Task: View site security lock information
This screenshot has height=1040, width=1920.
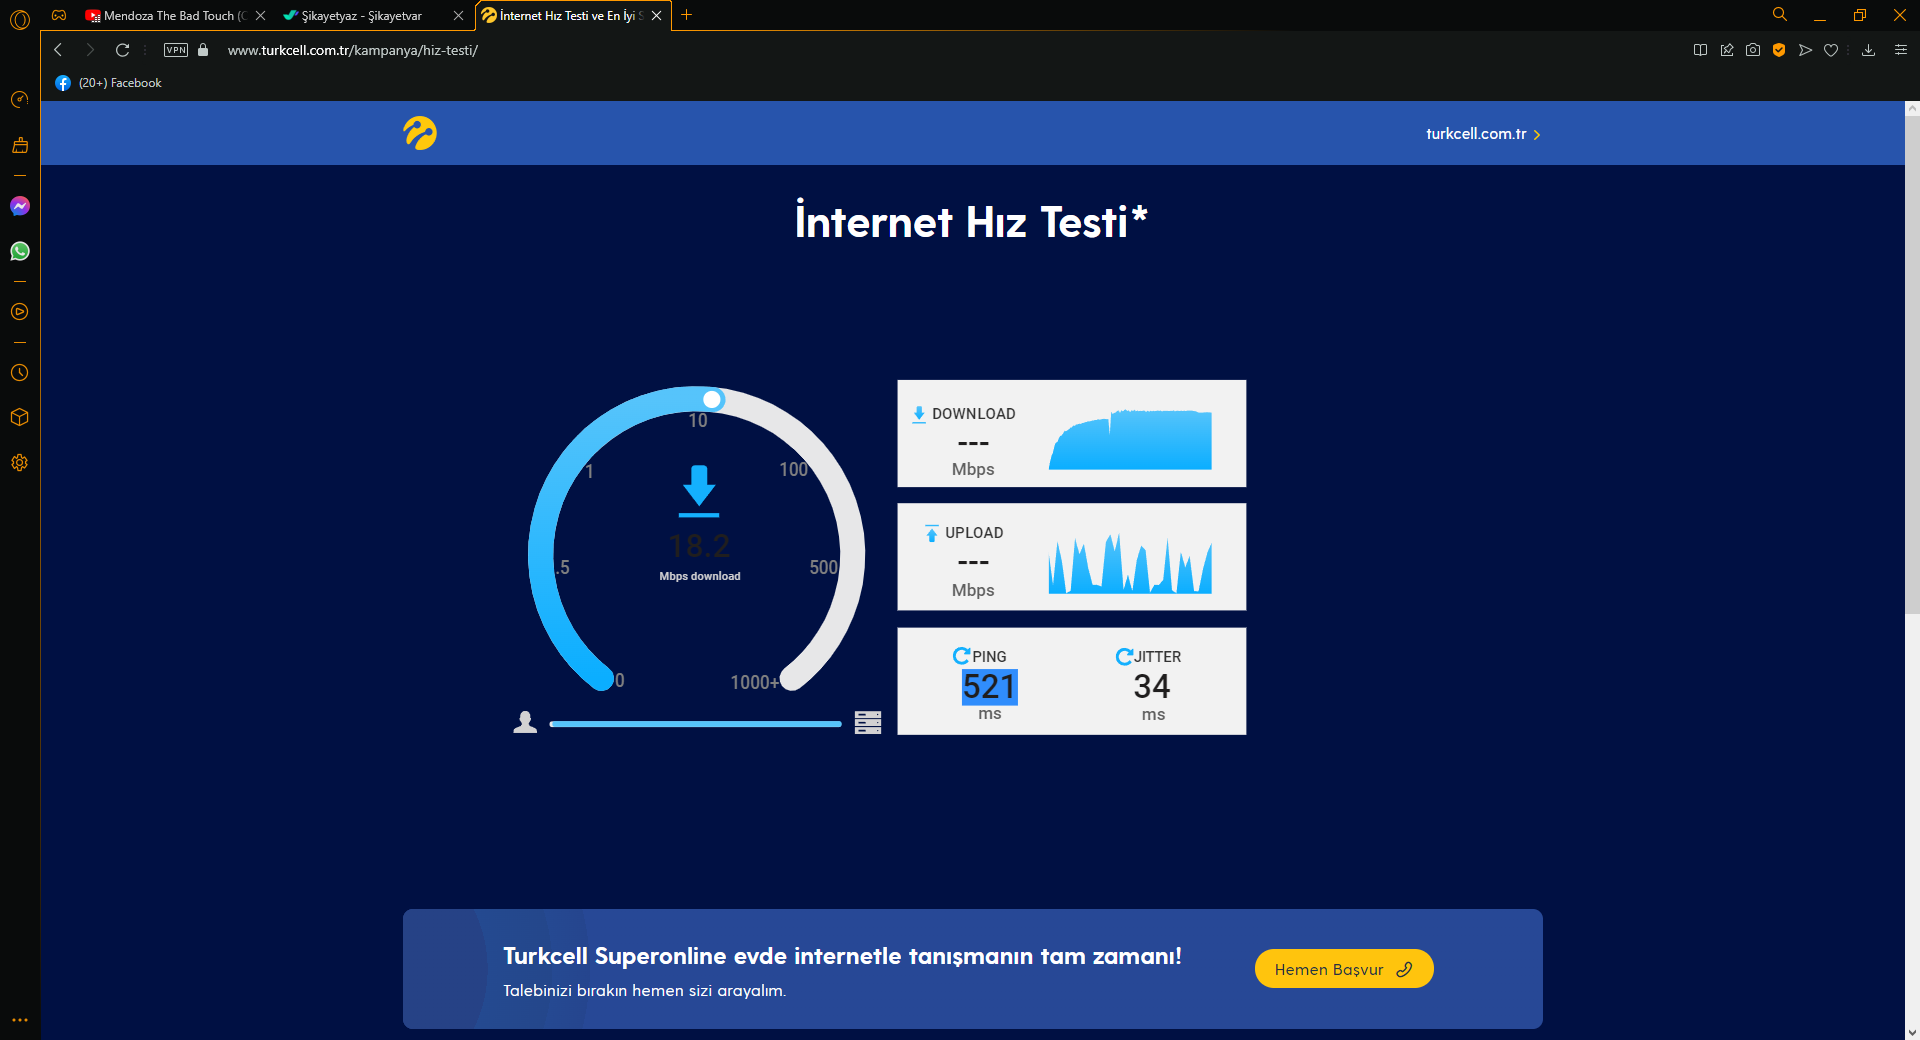Action: [x=203, y=50]
